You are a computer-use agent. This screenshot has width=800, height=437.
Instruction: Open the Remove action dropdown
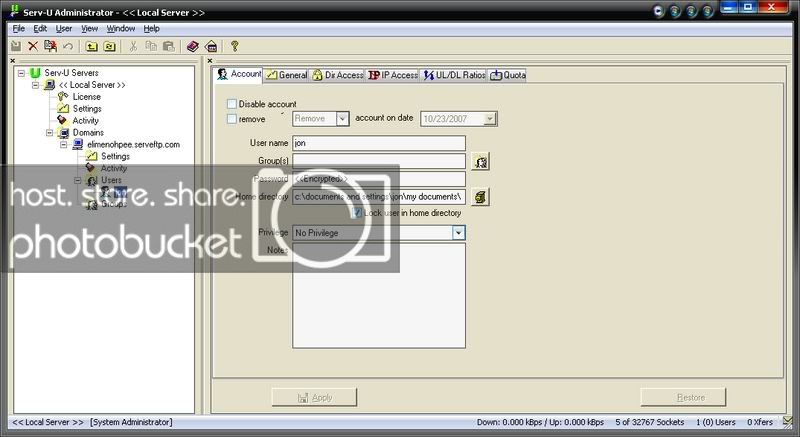pos(342,119)
